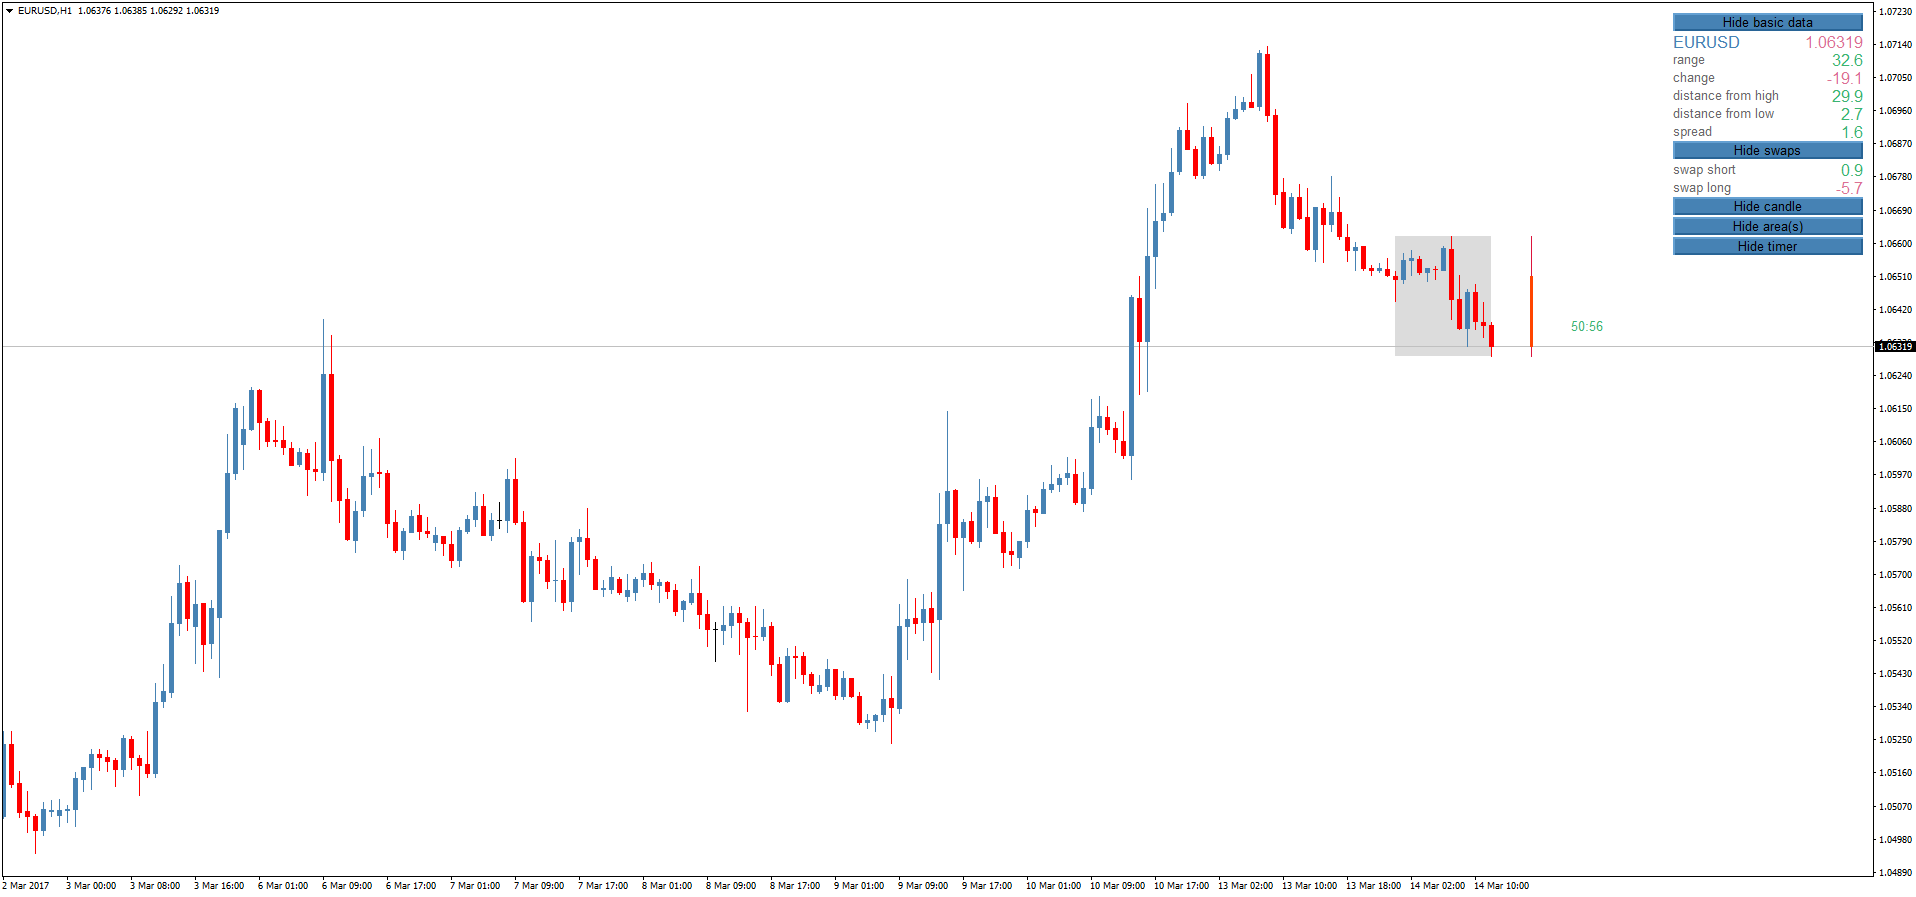Select the gray highlighted area rectangle

[x=1442, y=296]
